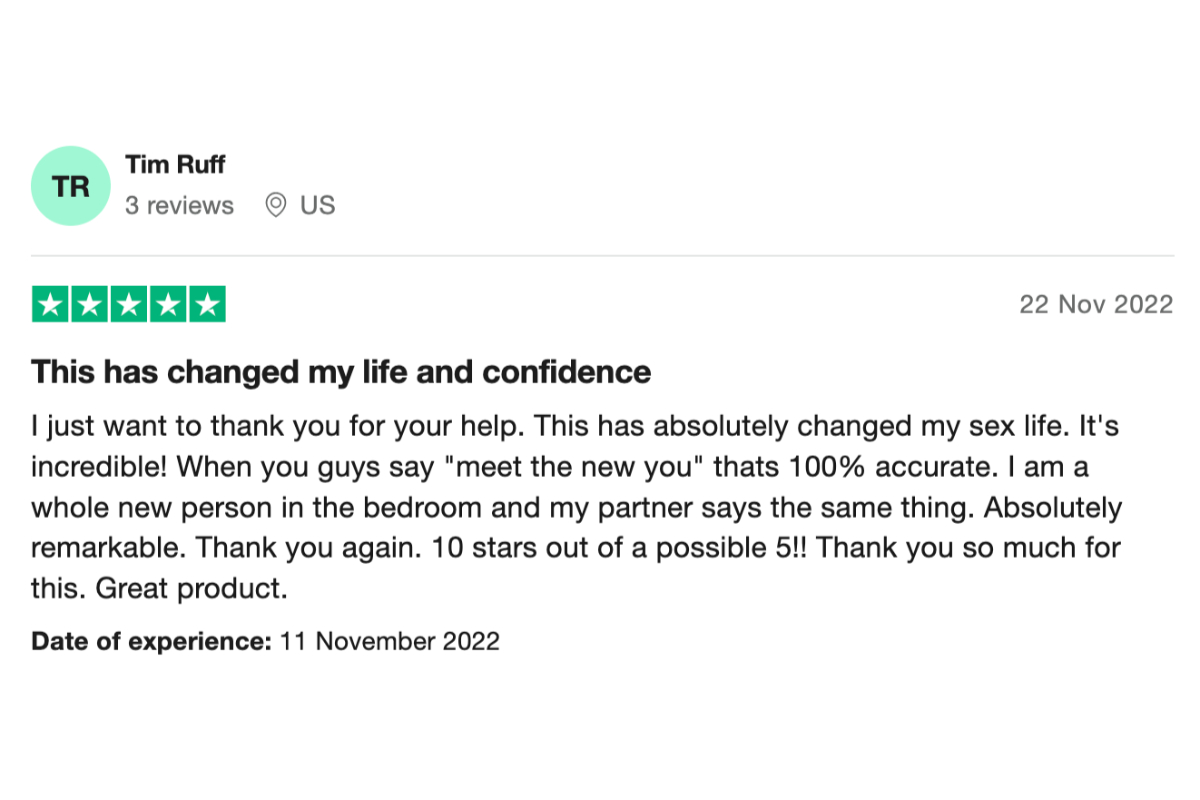Image resolution: width=1200 pixels, height=800 pixels.
Task: Click the words "Great product." in the review
Action: tap(191, 589)
